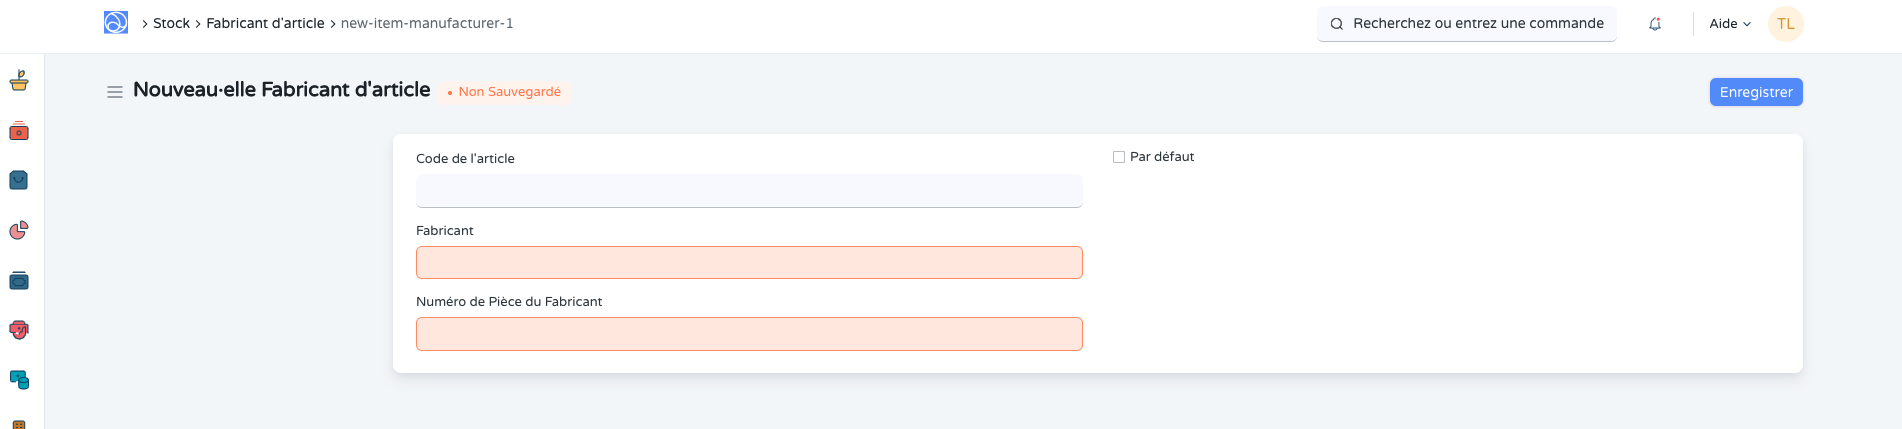Open the red toolbox sidebar icon

pos(19,131)
